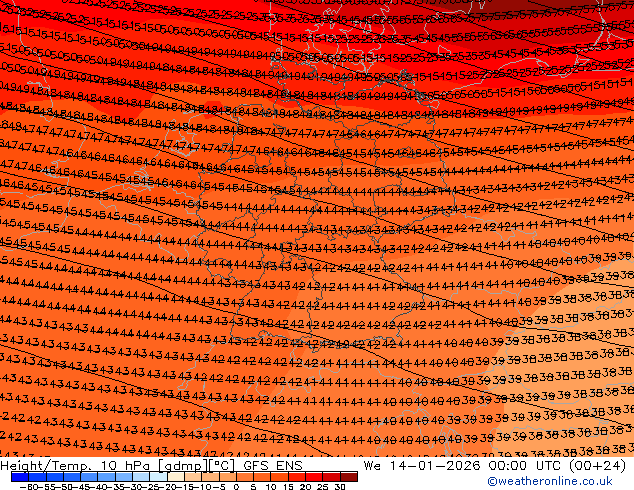634x490 pixels.
Task: Pick the legend swatch between 0 and 5
Action: coord(245,477)
